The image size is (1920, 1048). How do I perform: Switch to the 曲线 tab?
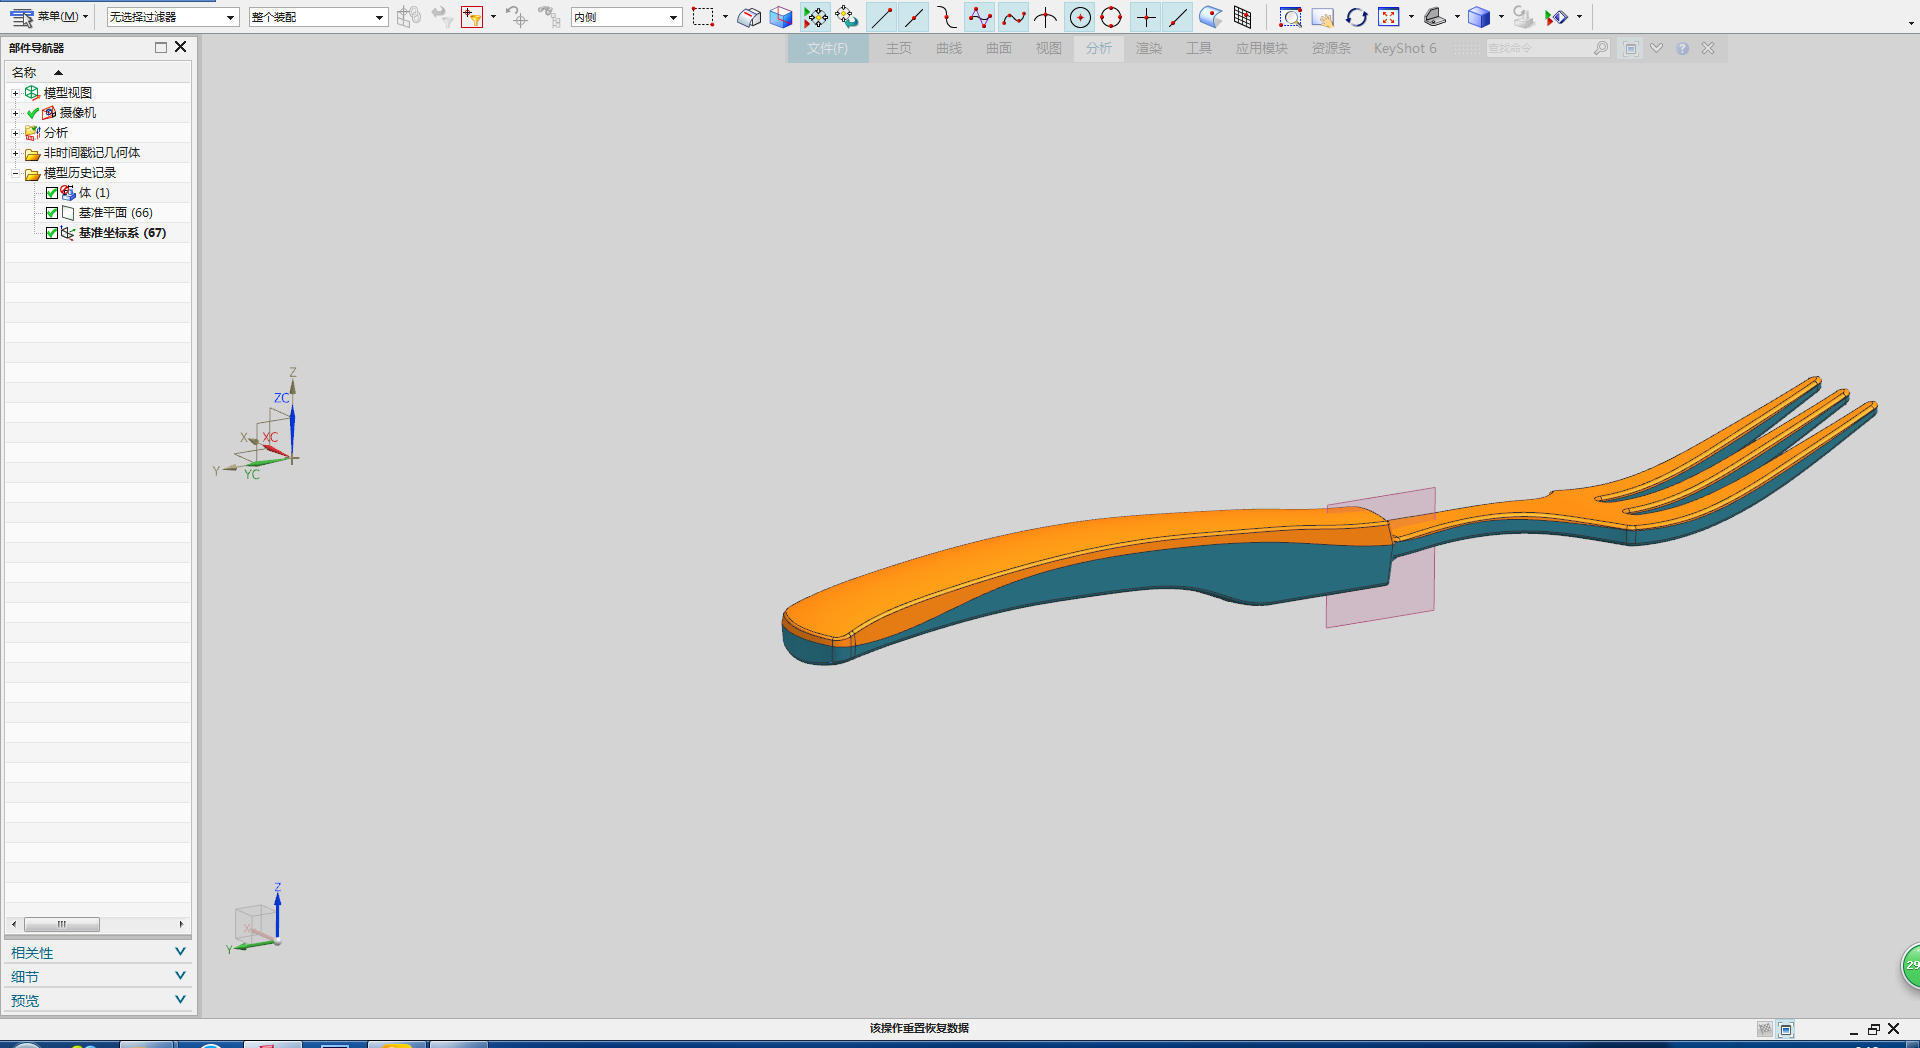click(x=948, y=48)
